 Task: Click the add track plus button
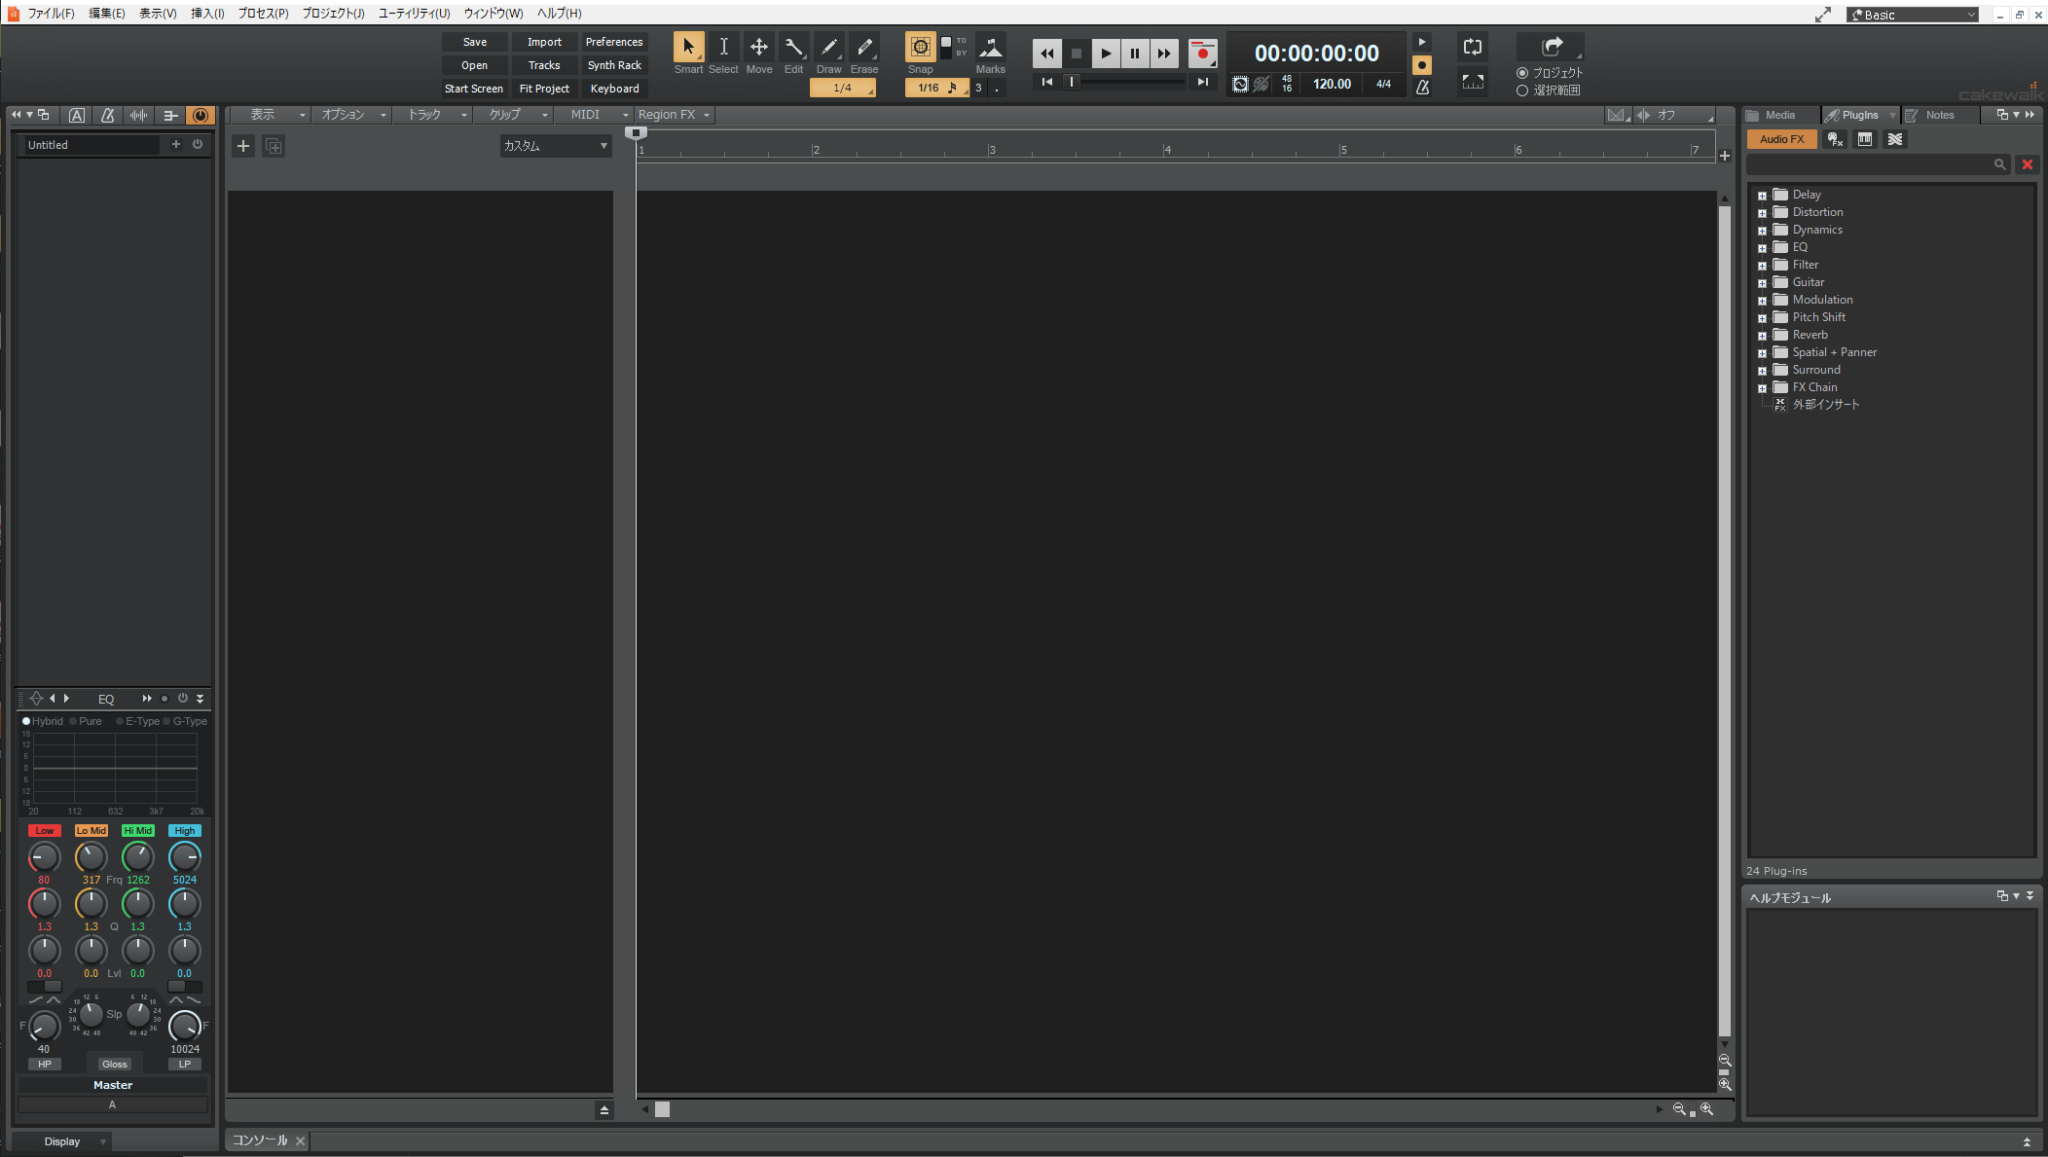coord(243,146)
